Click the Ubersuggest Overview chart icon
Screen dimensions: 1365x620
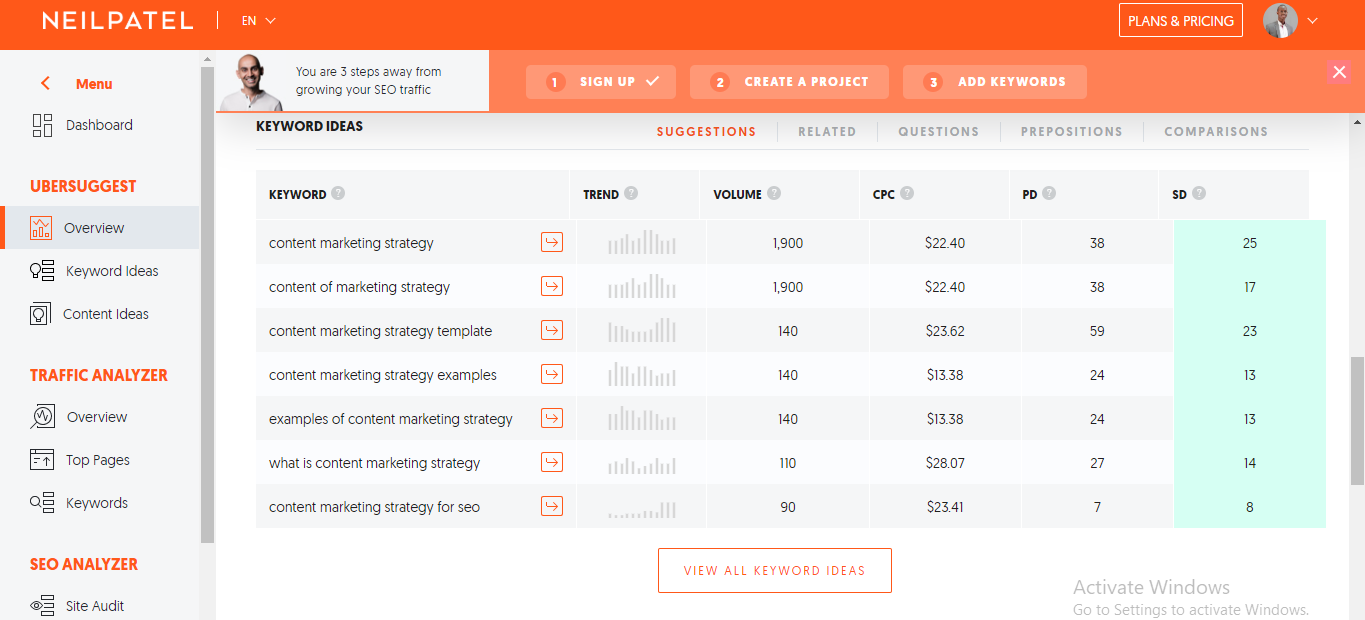click(41, 228)
